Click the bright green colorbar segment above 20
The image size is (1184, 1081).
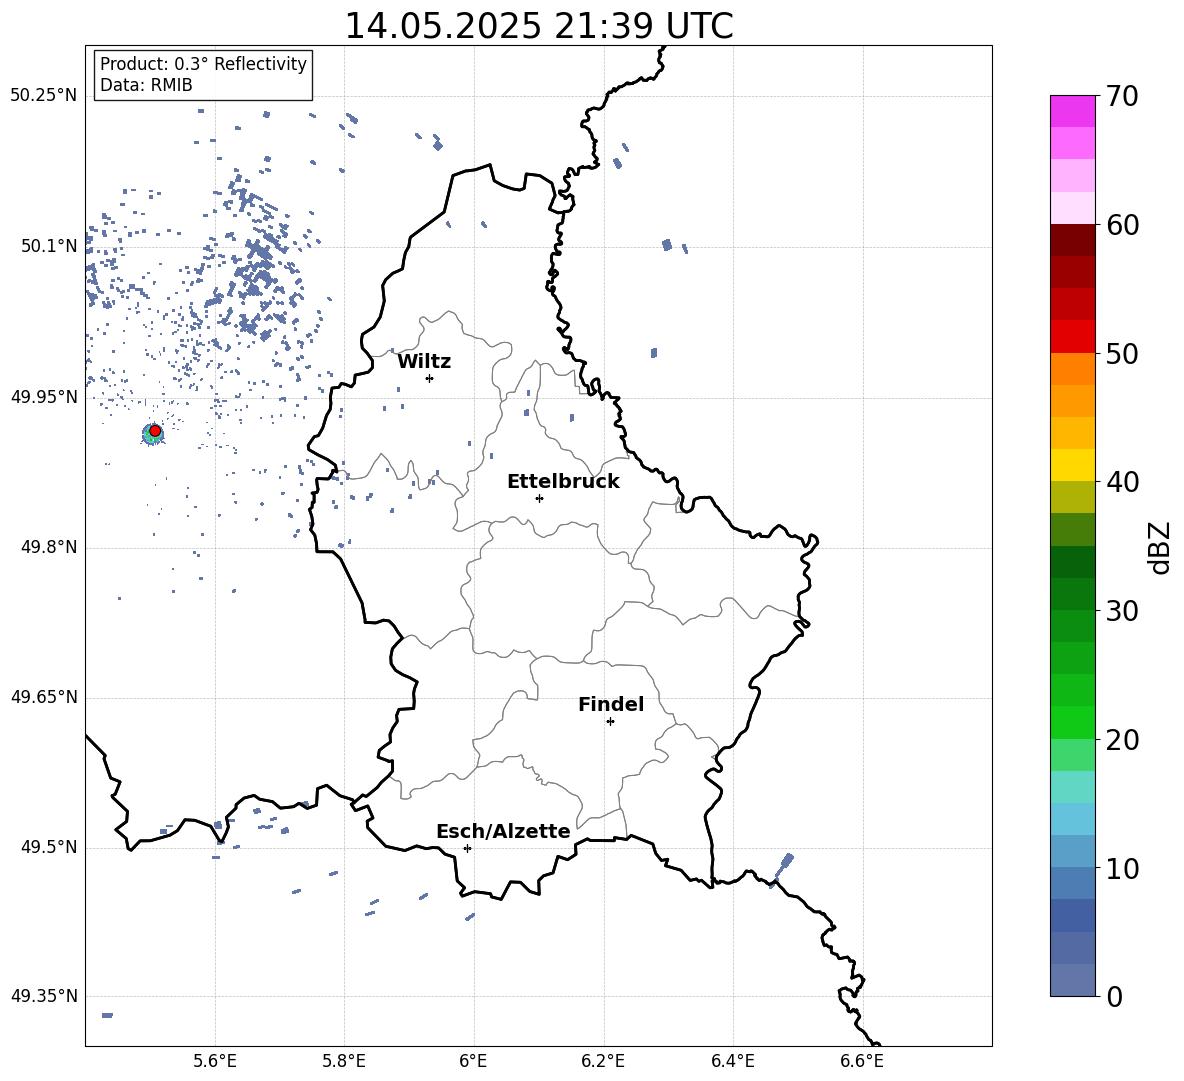click(1073, 722)
